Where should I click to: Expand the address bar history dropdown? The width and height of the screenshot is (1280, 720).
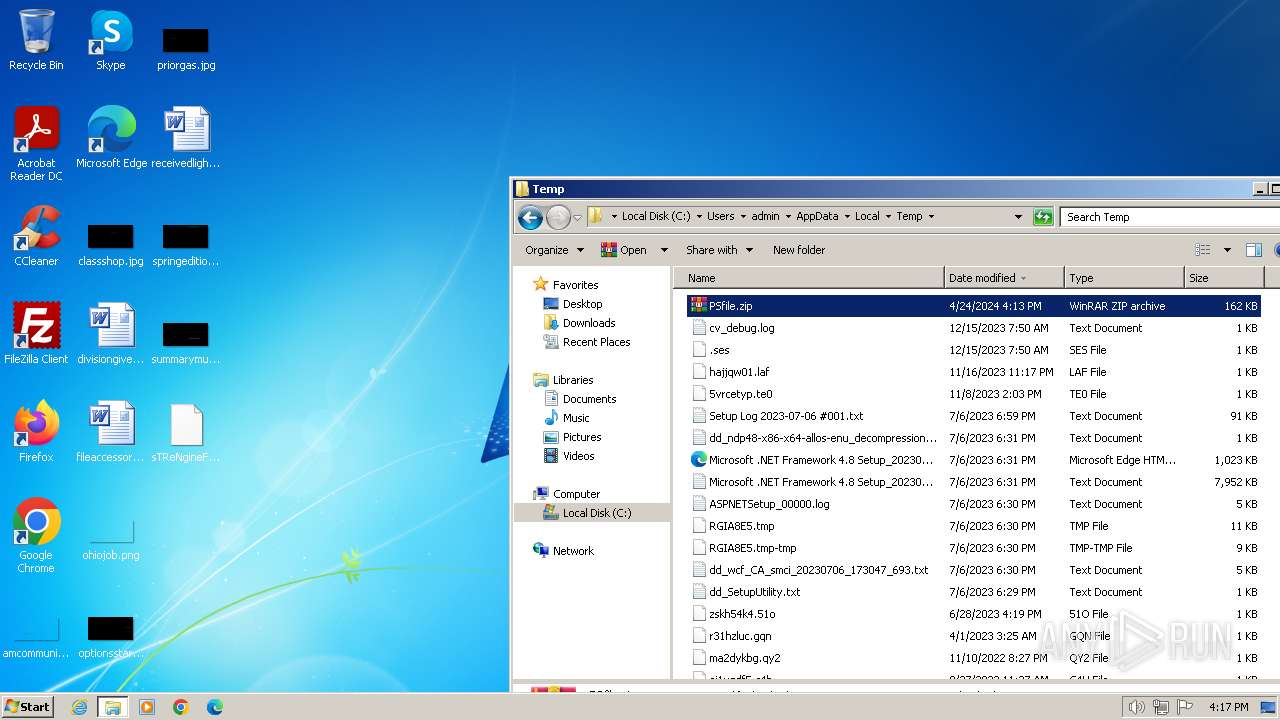[x=1018, y=216]
